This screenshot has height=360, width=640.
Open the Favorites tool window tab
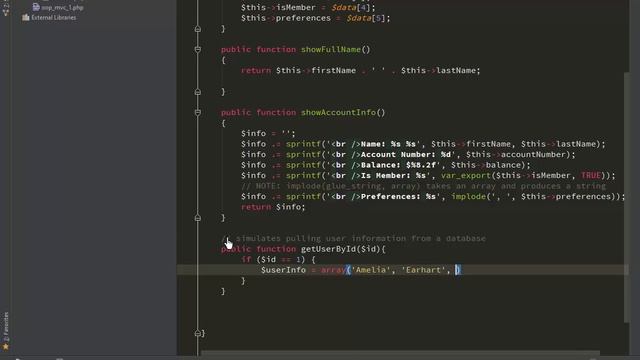click(6, 327)
